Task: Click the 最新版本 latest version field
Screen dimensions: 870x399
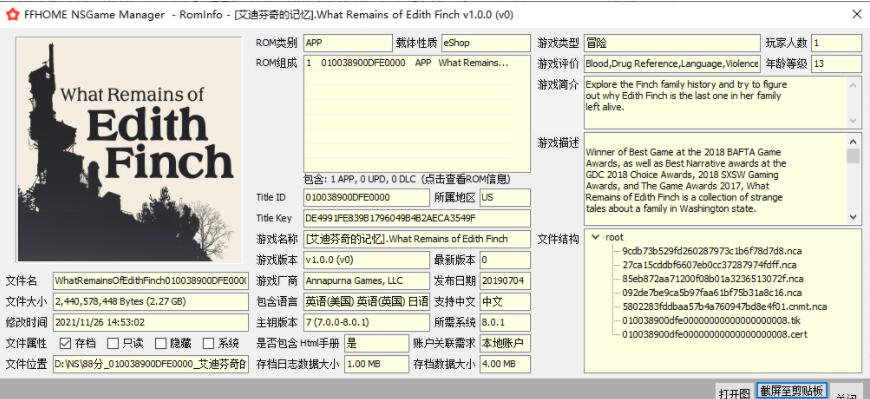Action: 505,260
